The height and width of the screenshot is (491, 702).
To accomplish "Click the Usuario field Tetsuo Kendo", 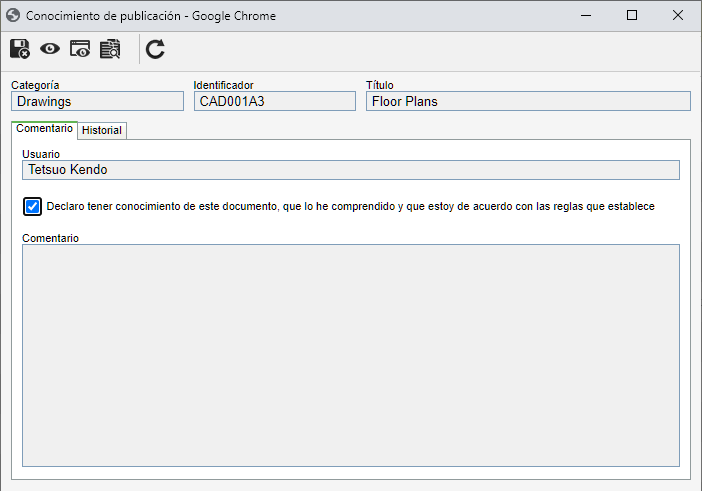I will 351,170.
